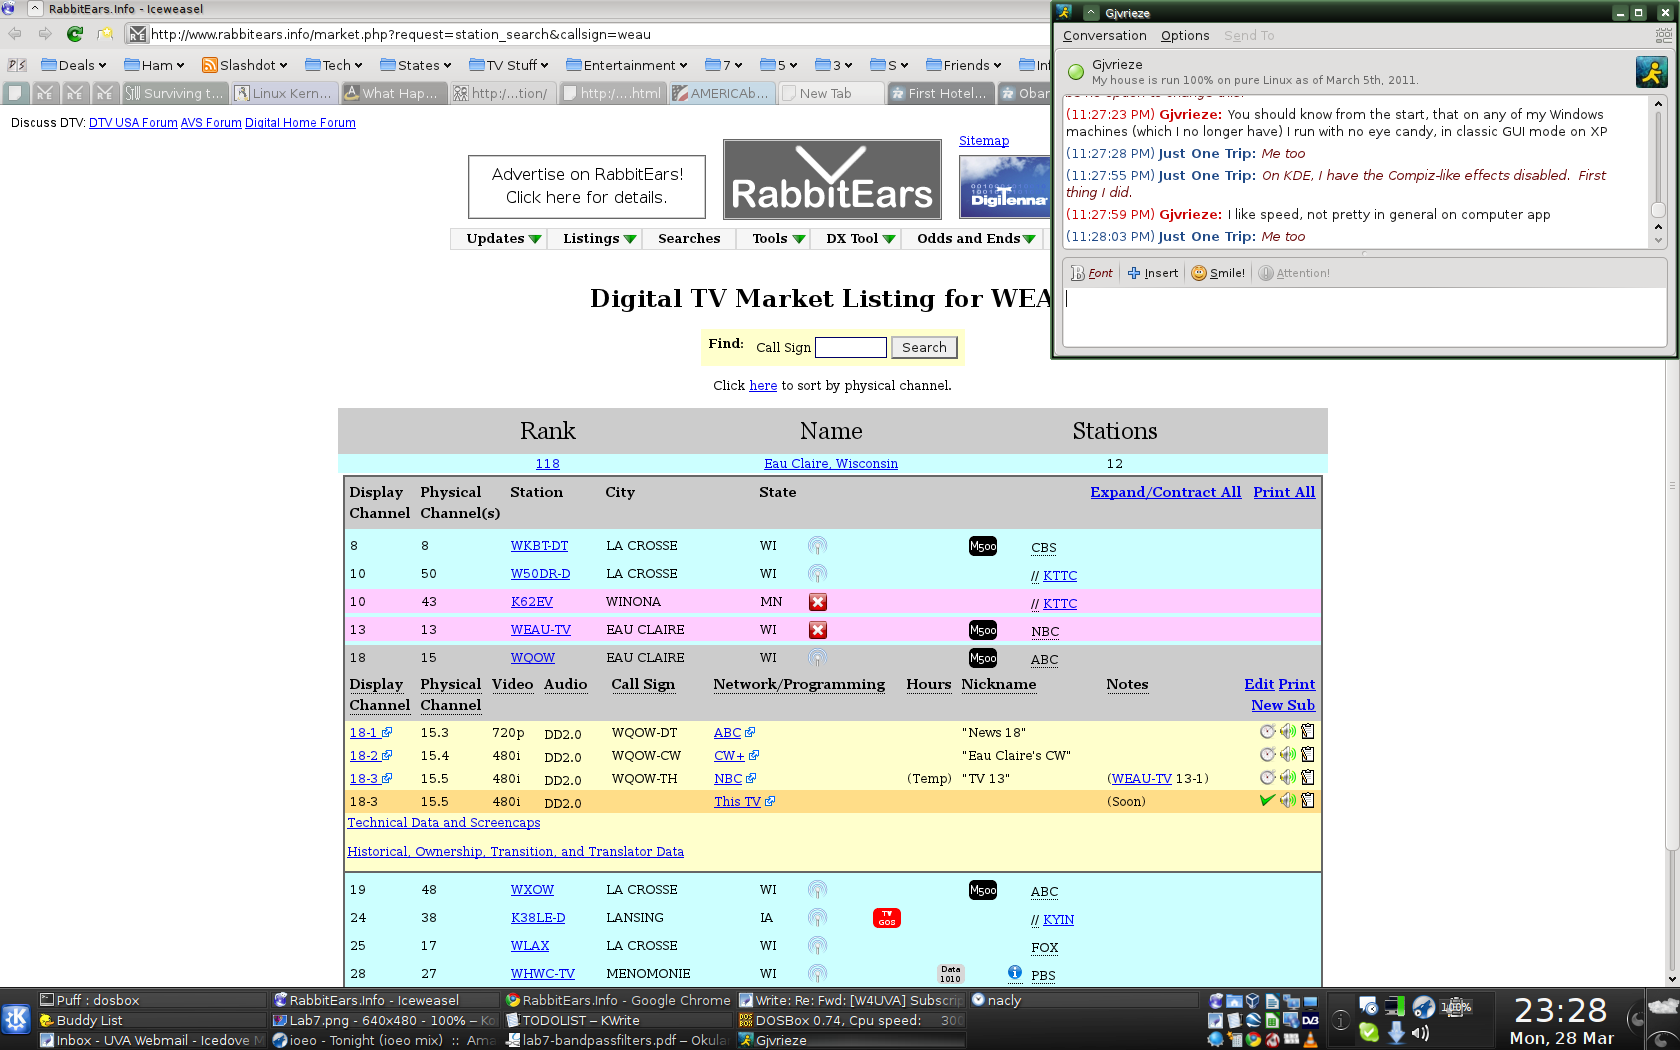Click the volume speaker icon in the system tray
The width and height of the screenshot is (1680, 1050).
pyautogui.click(x=1420, y=1033)
